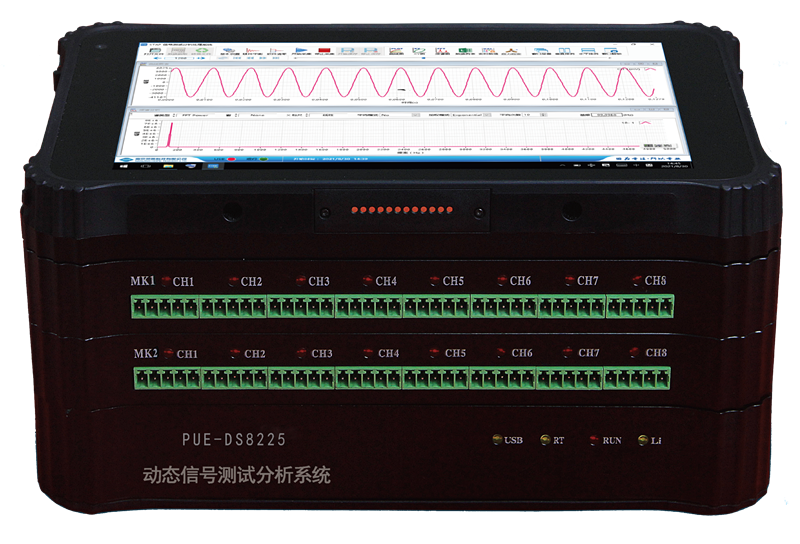Click the green circular icon in the toolbar

(202, 50)
